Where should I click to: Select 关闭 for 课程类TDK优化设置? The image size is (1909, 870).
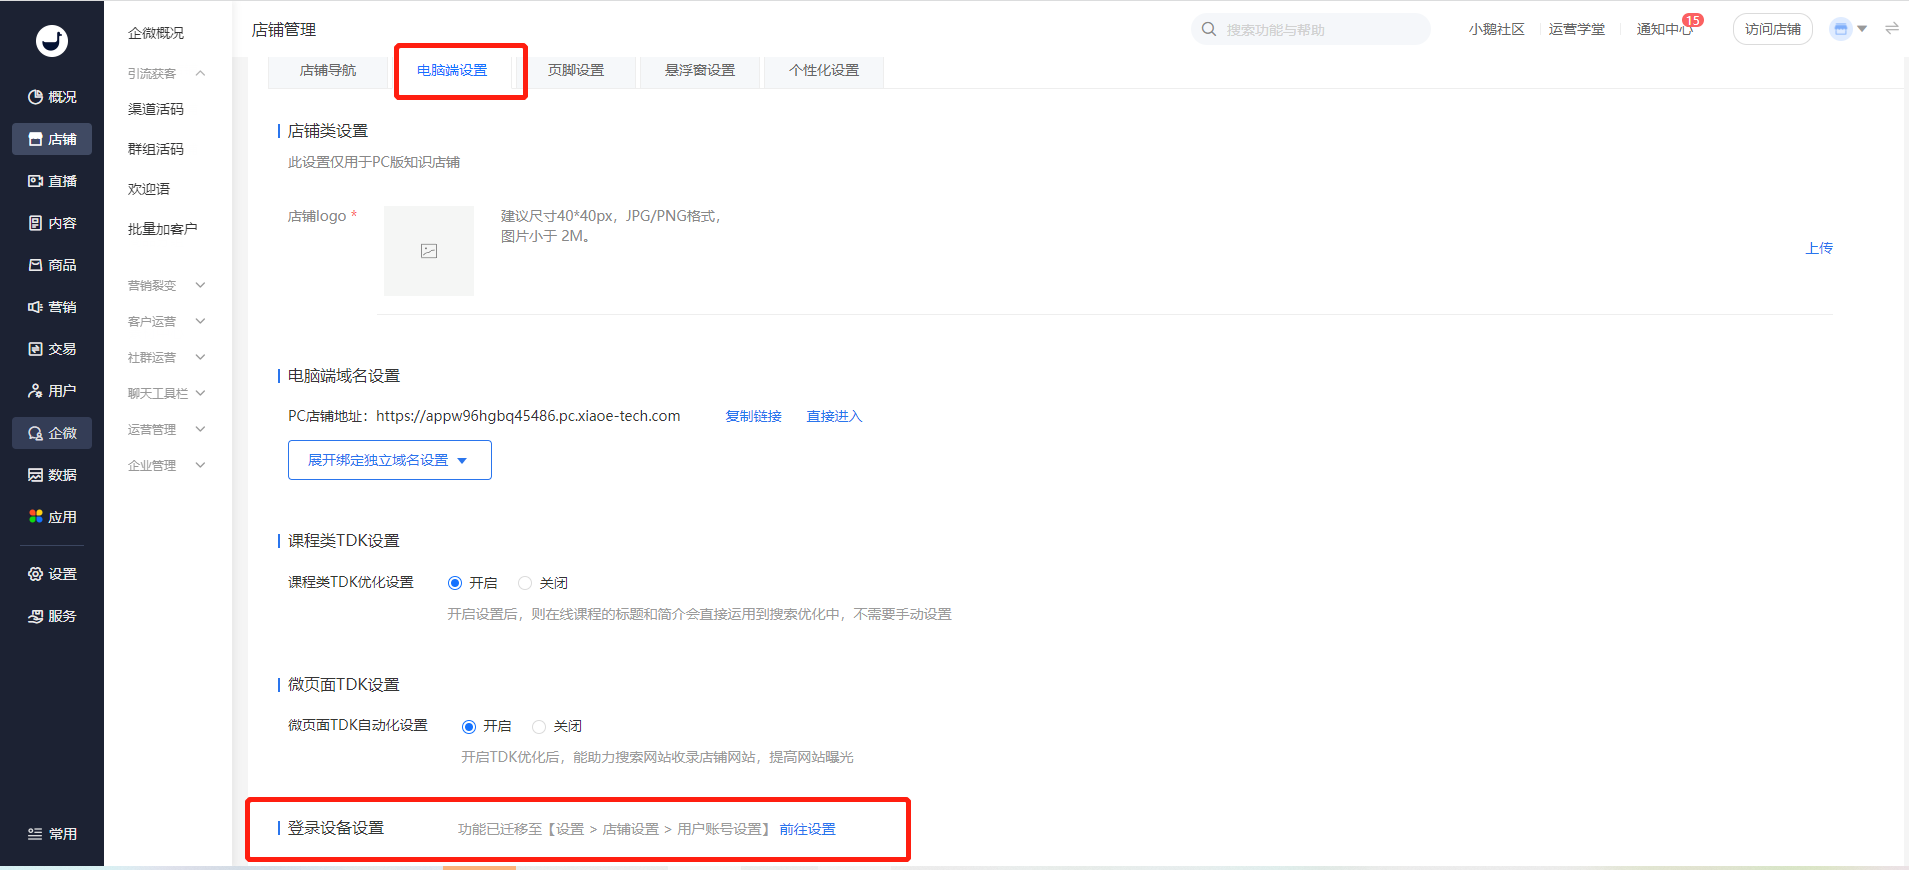point(525,583)
